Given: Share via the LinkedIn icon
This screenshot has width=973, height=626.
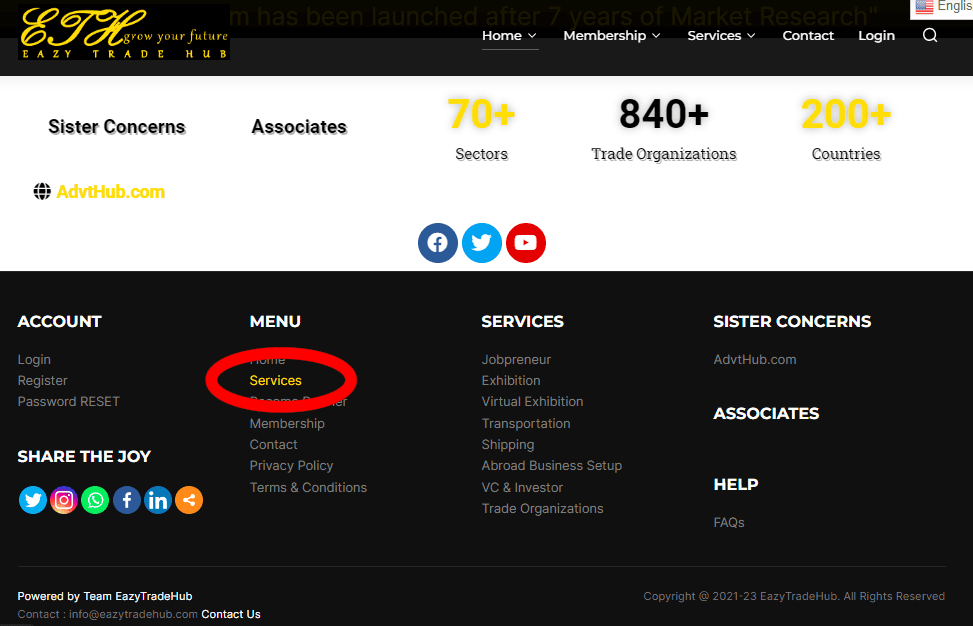Looking at the screenshot, I should [x=158, y=500].
